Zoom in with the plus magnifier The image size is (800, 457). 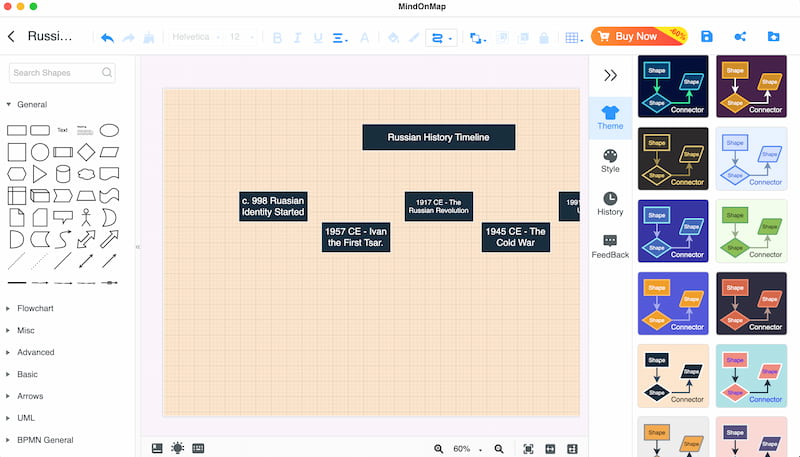pos(438,449)
